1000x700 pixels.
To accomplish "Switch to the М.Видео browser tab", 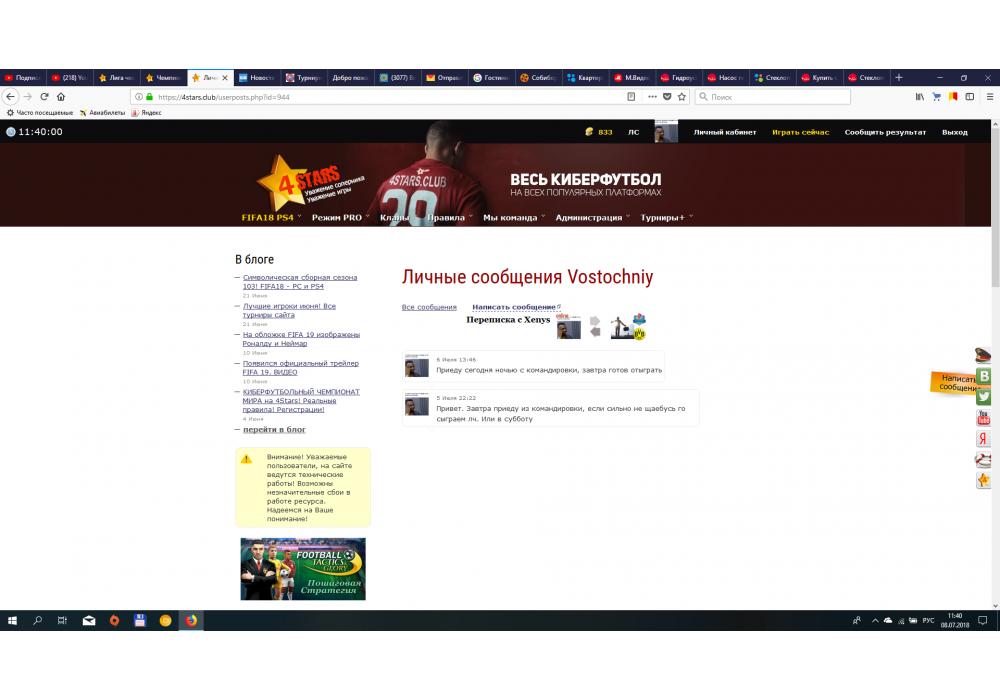I will click(631, 78).
